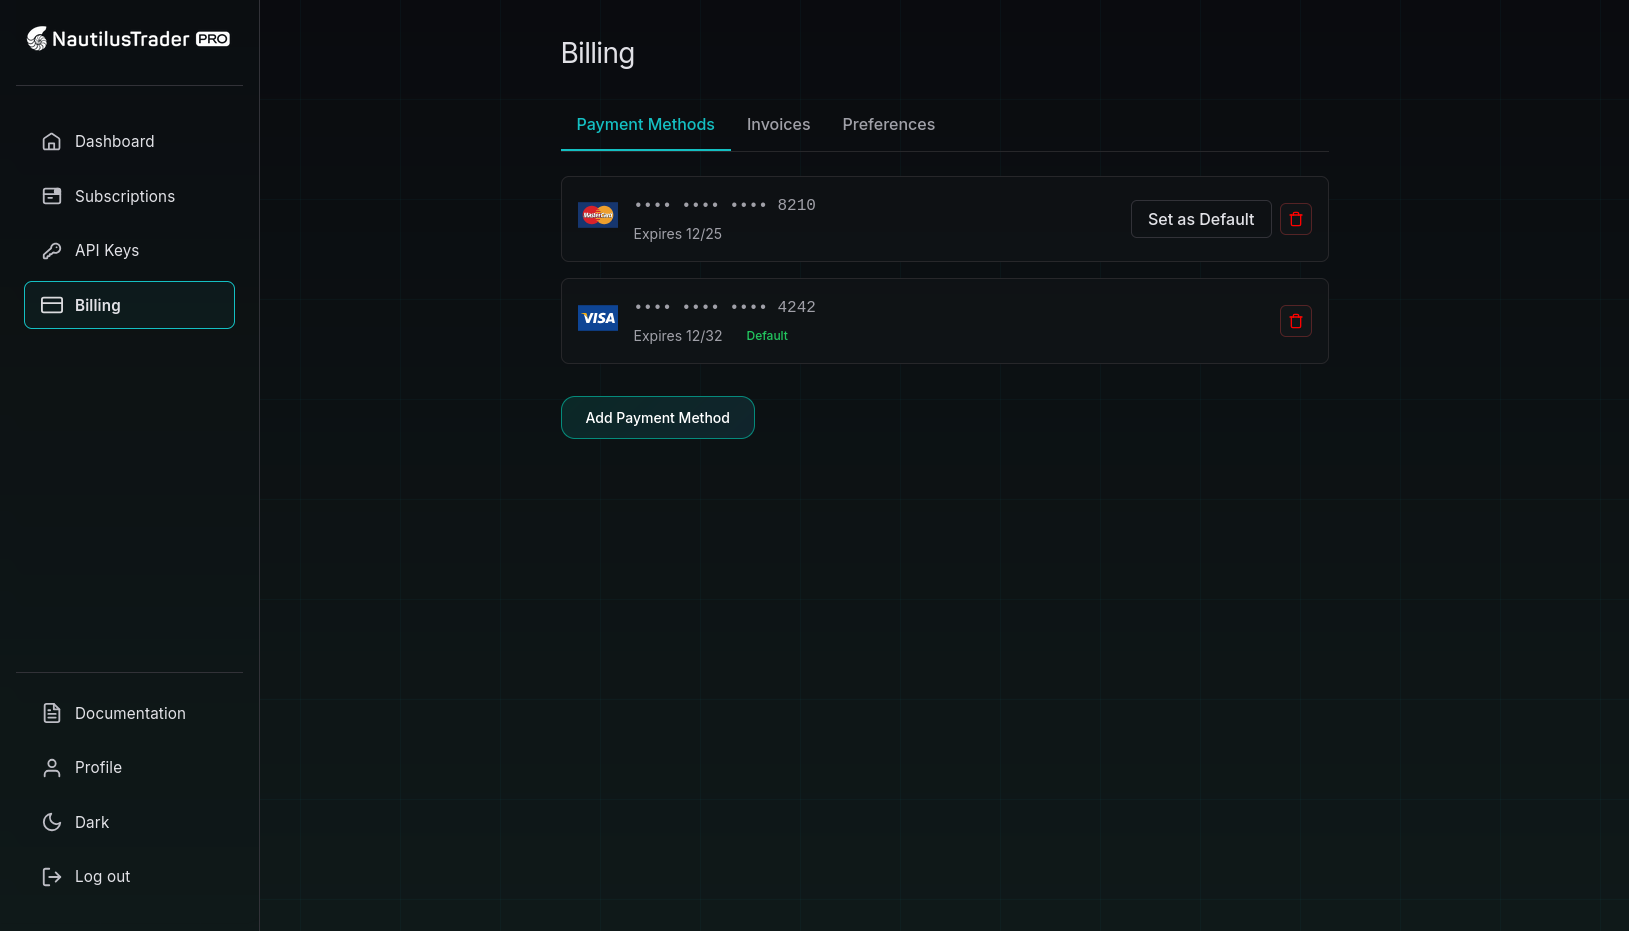Delete the Visa card ending 4242

point(1295,321)
